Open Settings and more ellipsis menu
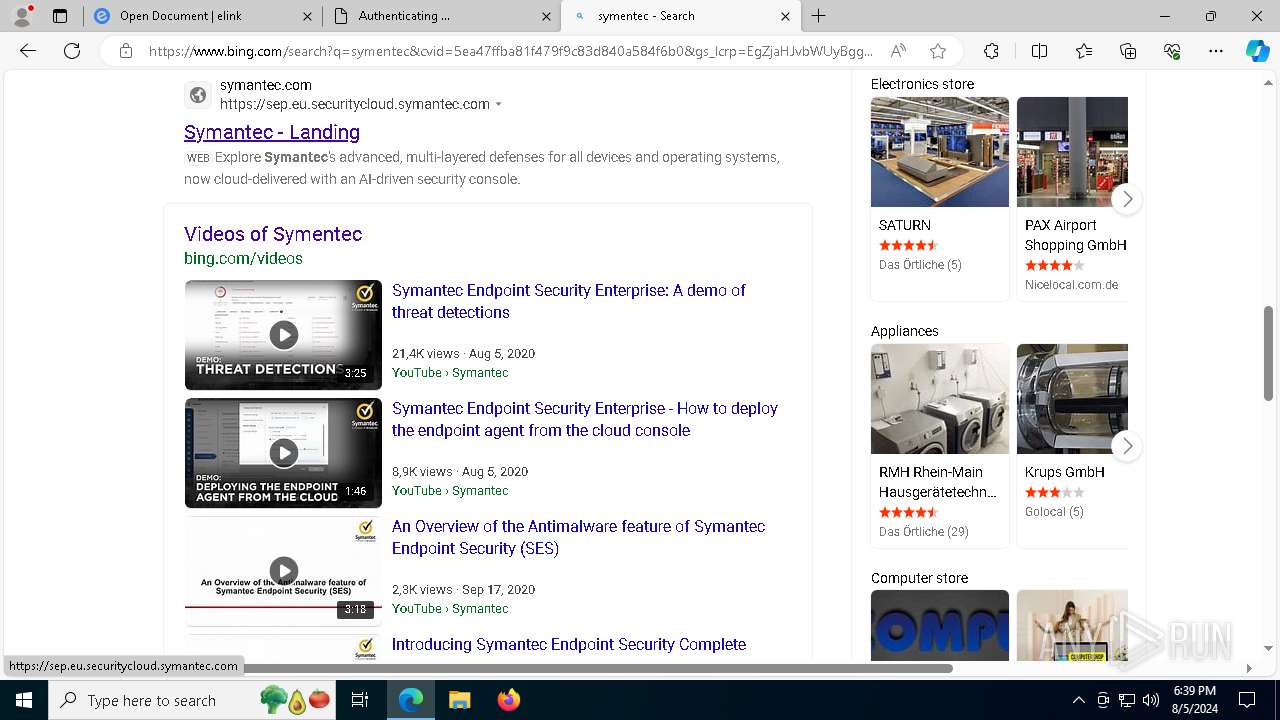 tap(1216, 51)
